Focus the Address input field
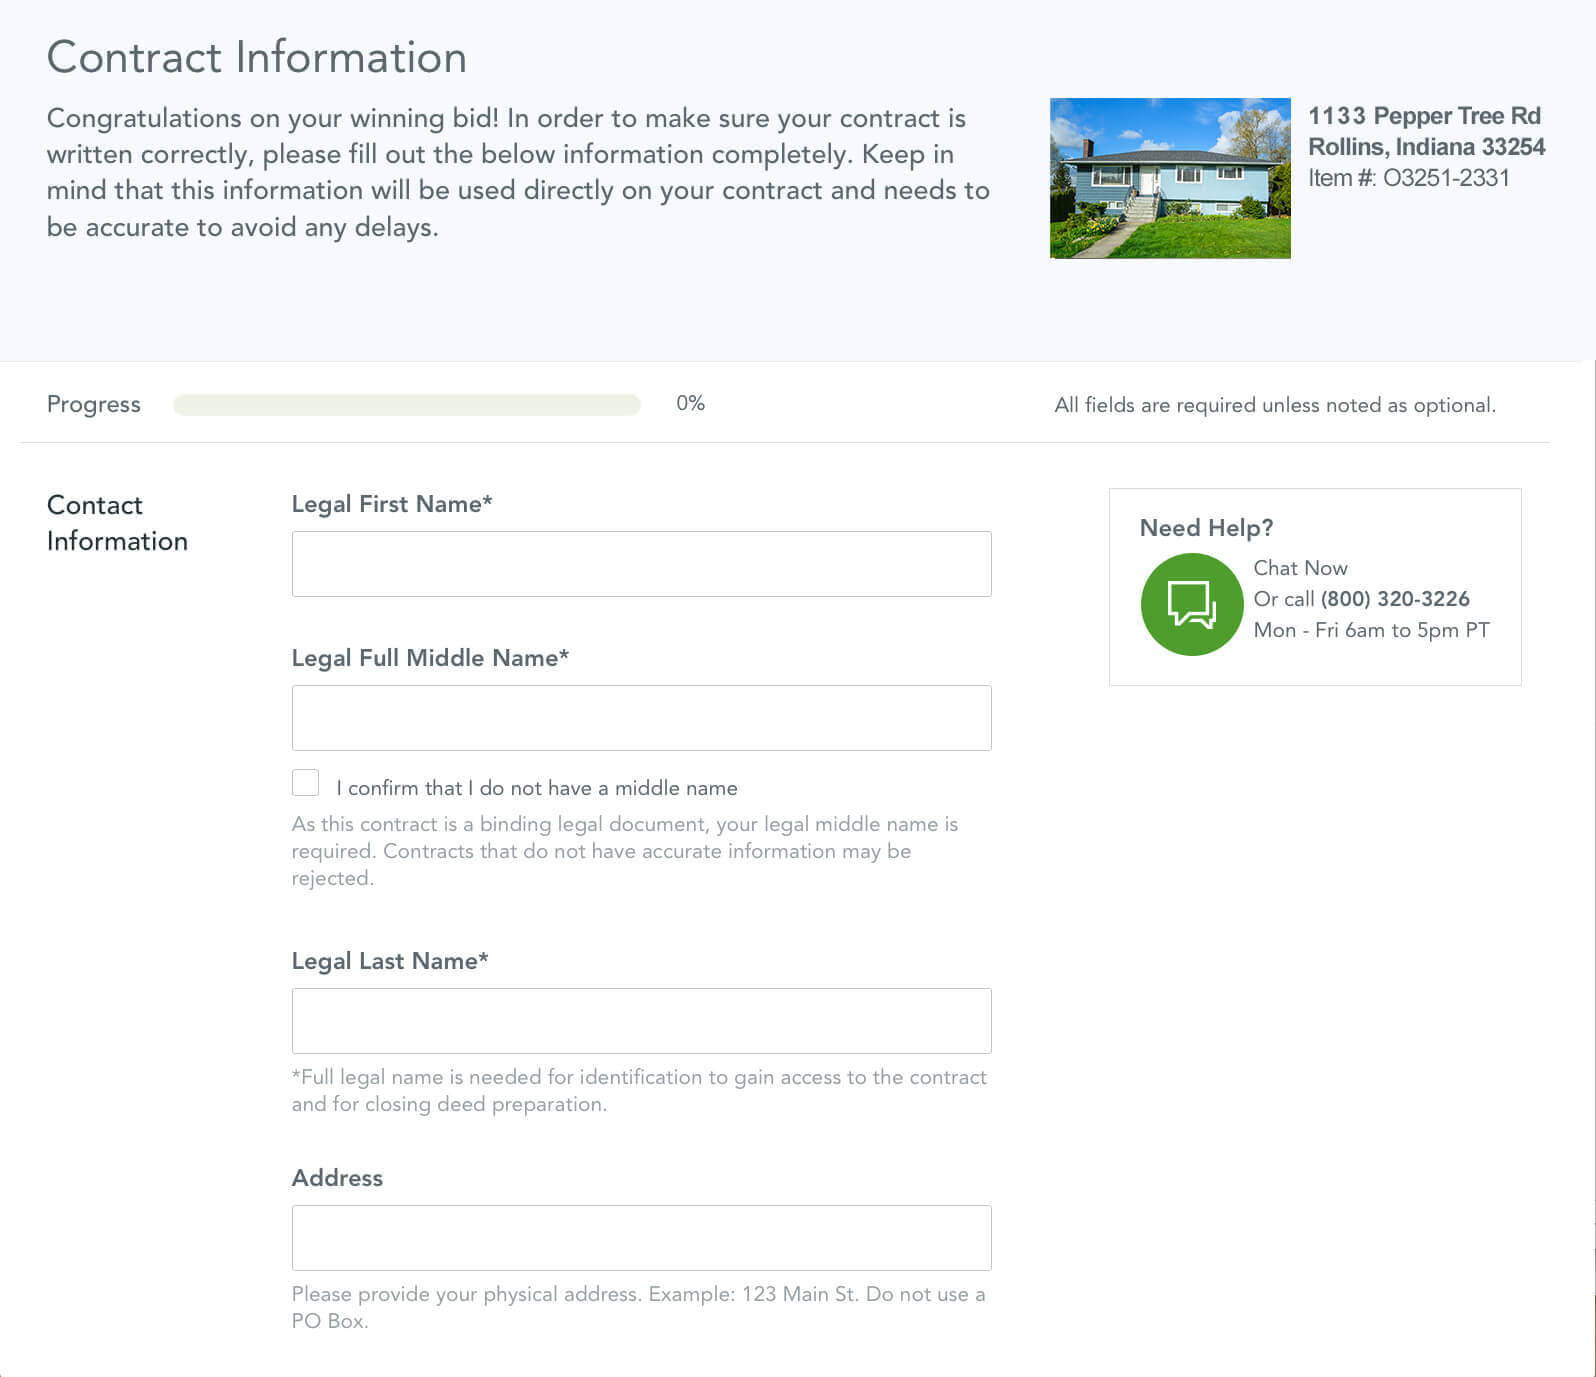1596x1377 pixels. coord(641,1238)
